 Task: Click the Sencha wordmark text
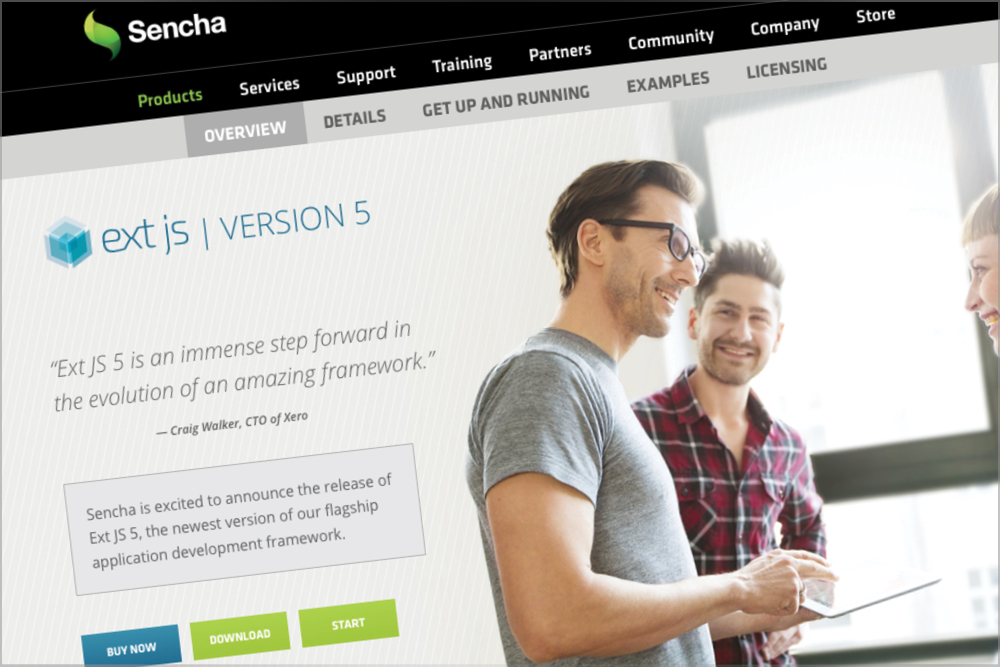177,27
